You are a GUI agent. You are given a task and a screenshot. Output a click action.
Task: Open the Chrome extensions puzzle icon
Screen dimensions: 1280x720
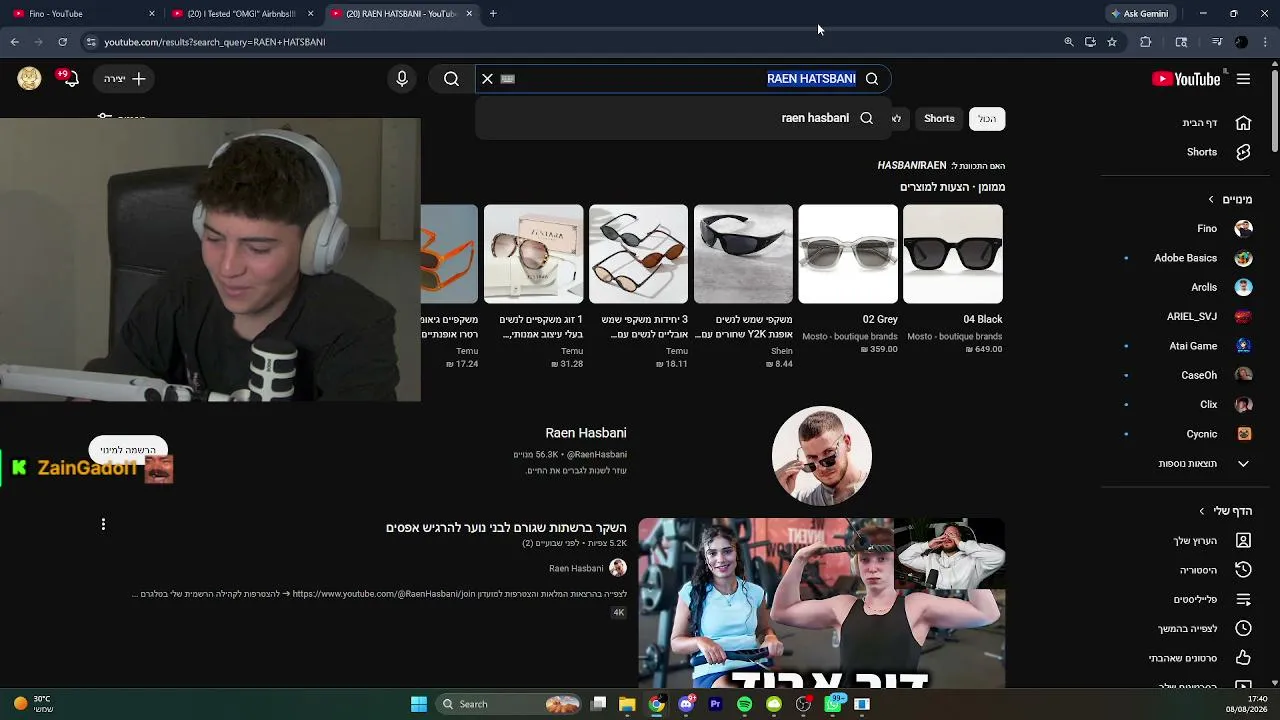[x=1146, y=42]
